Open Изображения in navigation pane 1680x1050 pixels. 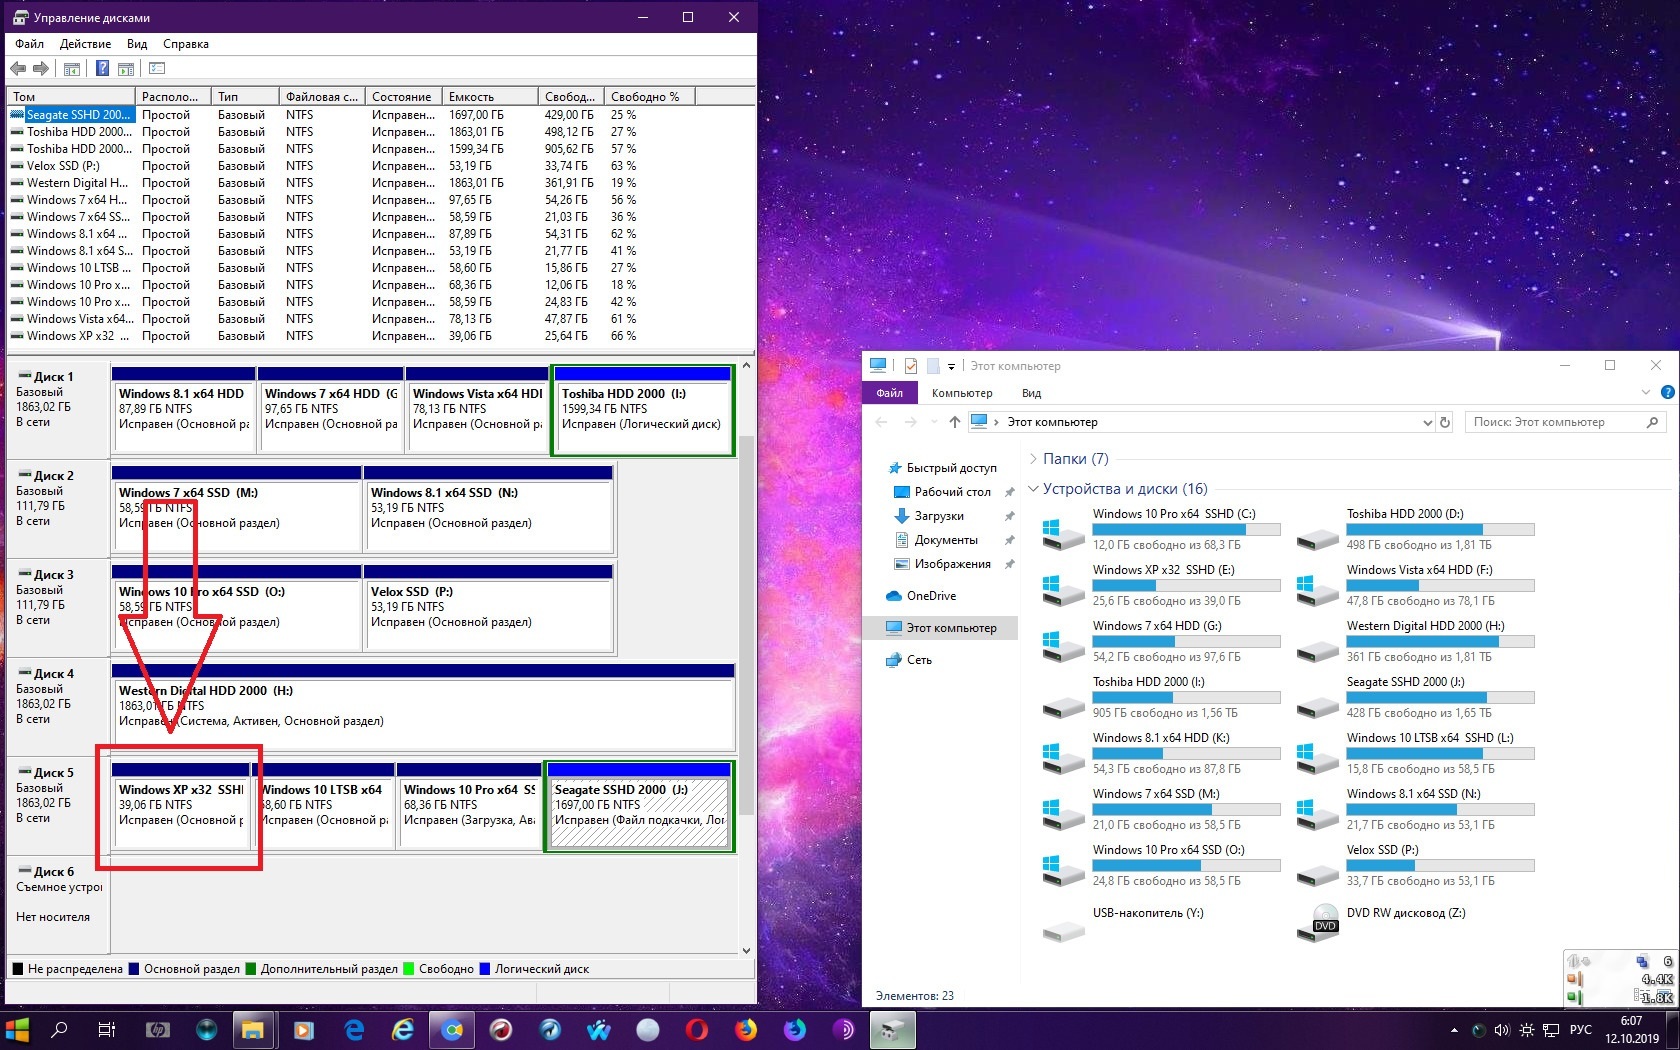[941, 564]
